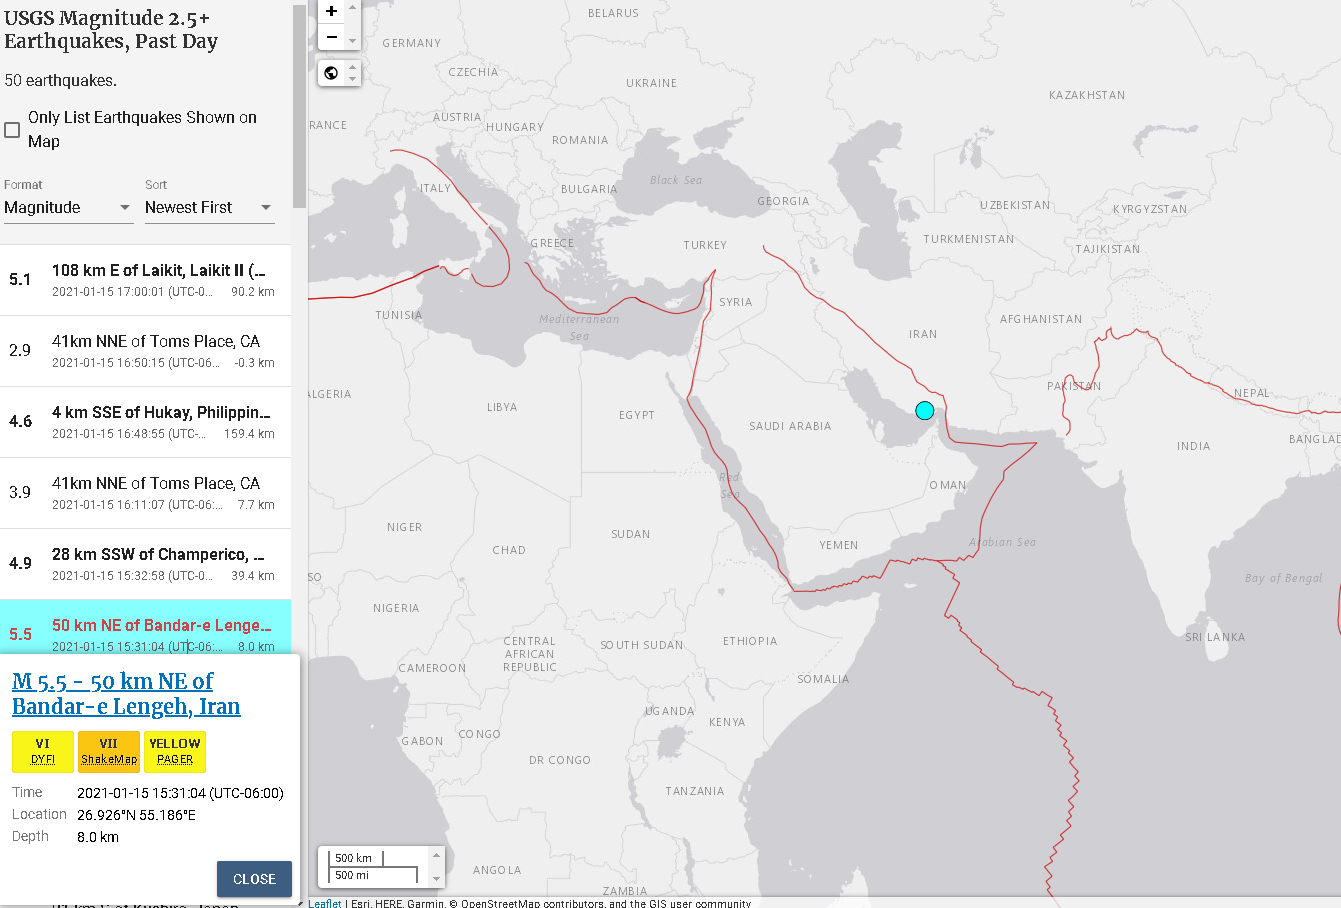Viewport: 1341px width, 908px height.
Task: Open M 5.5 Bandar-e Lengeh, Iran event link
Action: [x=126, y=694]
